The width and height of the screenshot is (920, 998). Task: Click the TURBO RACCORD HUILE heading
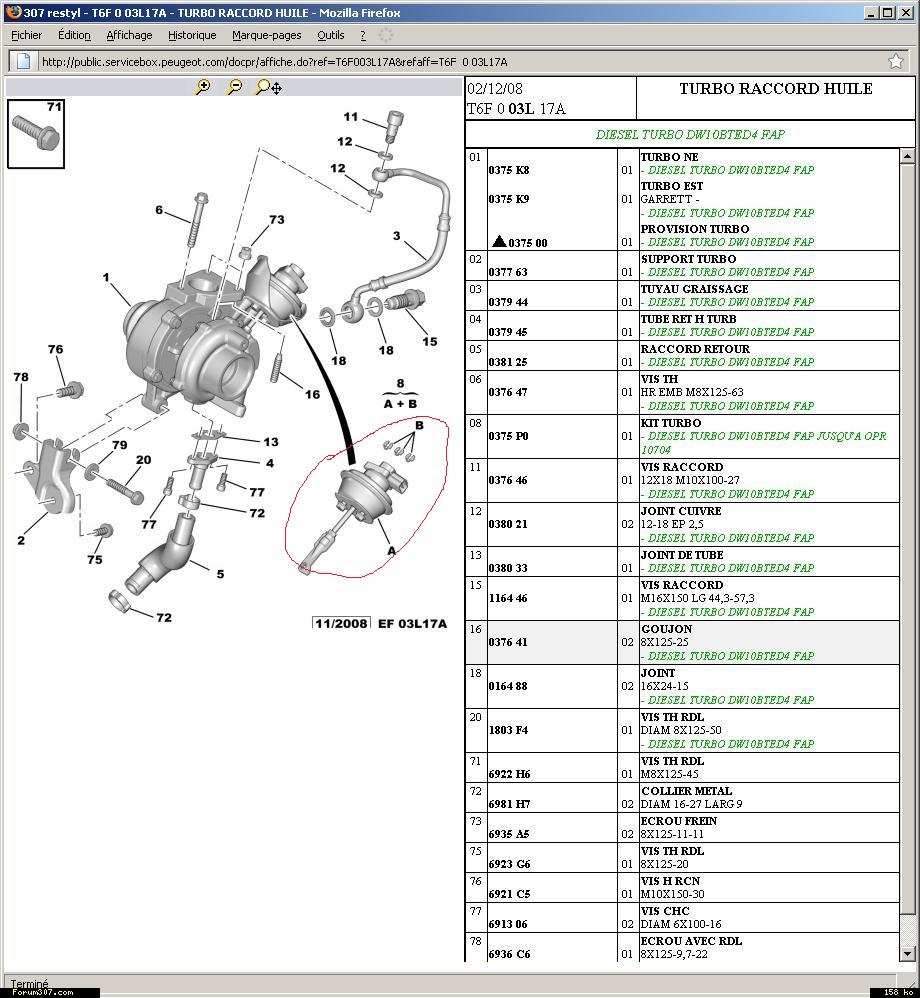point(775,88)
